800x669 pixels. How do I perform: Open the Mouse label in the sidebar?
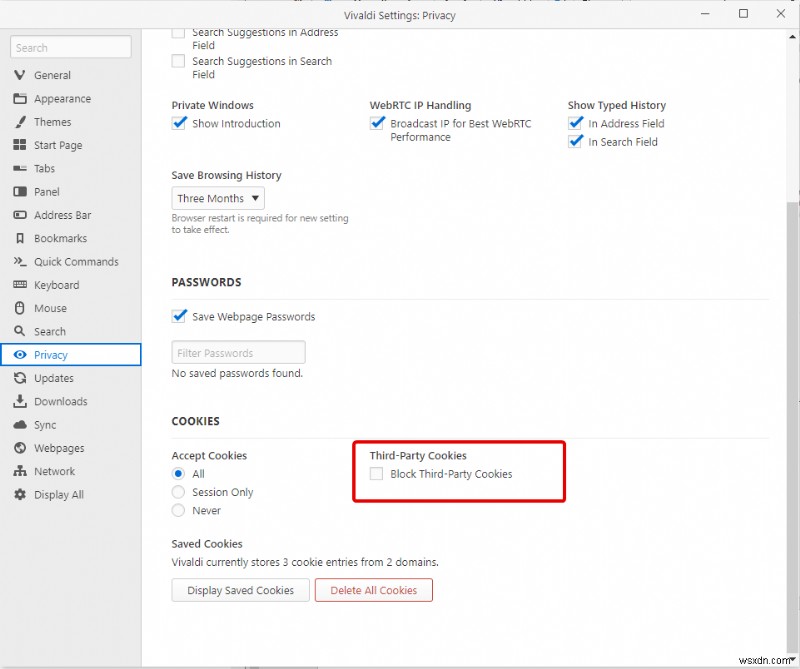coord(50,308)
